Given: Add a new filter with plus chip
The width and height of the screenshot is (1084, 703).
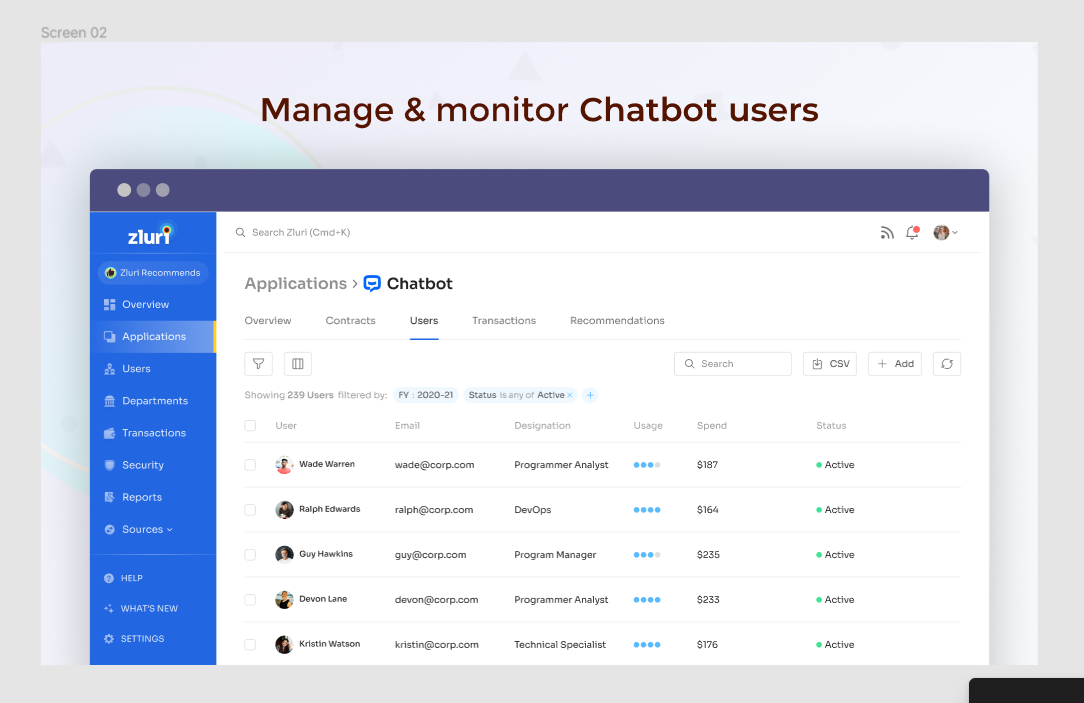Looking at the screenshot, I should [x=590, y=395].
